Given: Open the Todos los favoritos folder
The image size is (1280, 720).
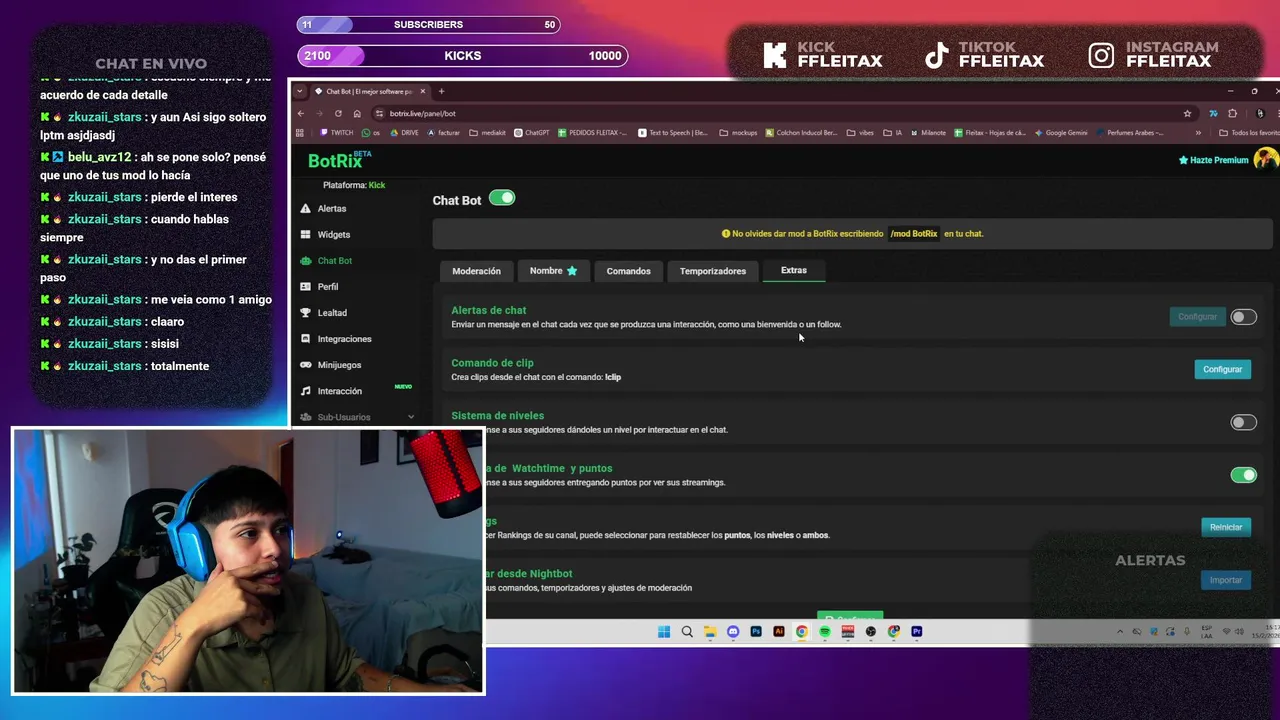Looking at the screenshot, I should 1248,132.
